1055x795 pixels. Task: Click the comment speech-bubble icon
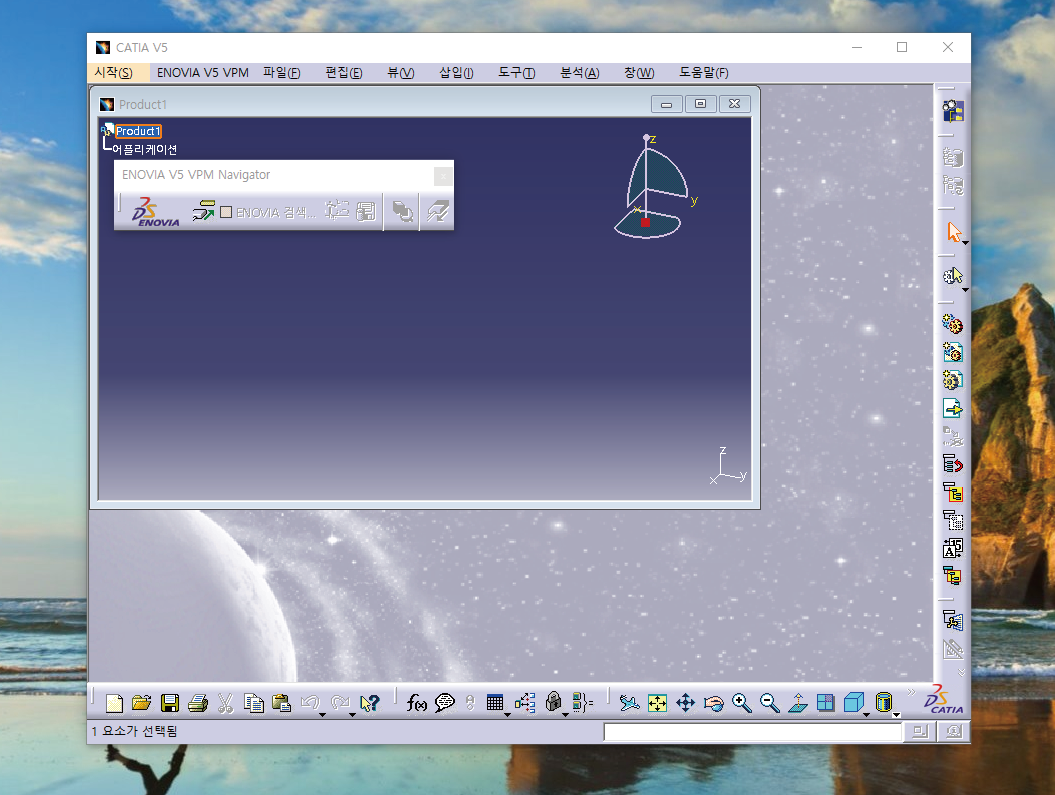pos(445,704)
